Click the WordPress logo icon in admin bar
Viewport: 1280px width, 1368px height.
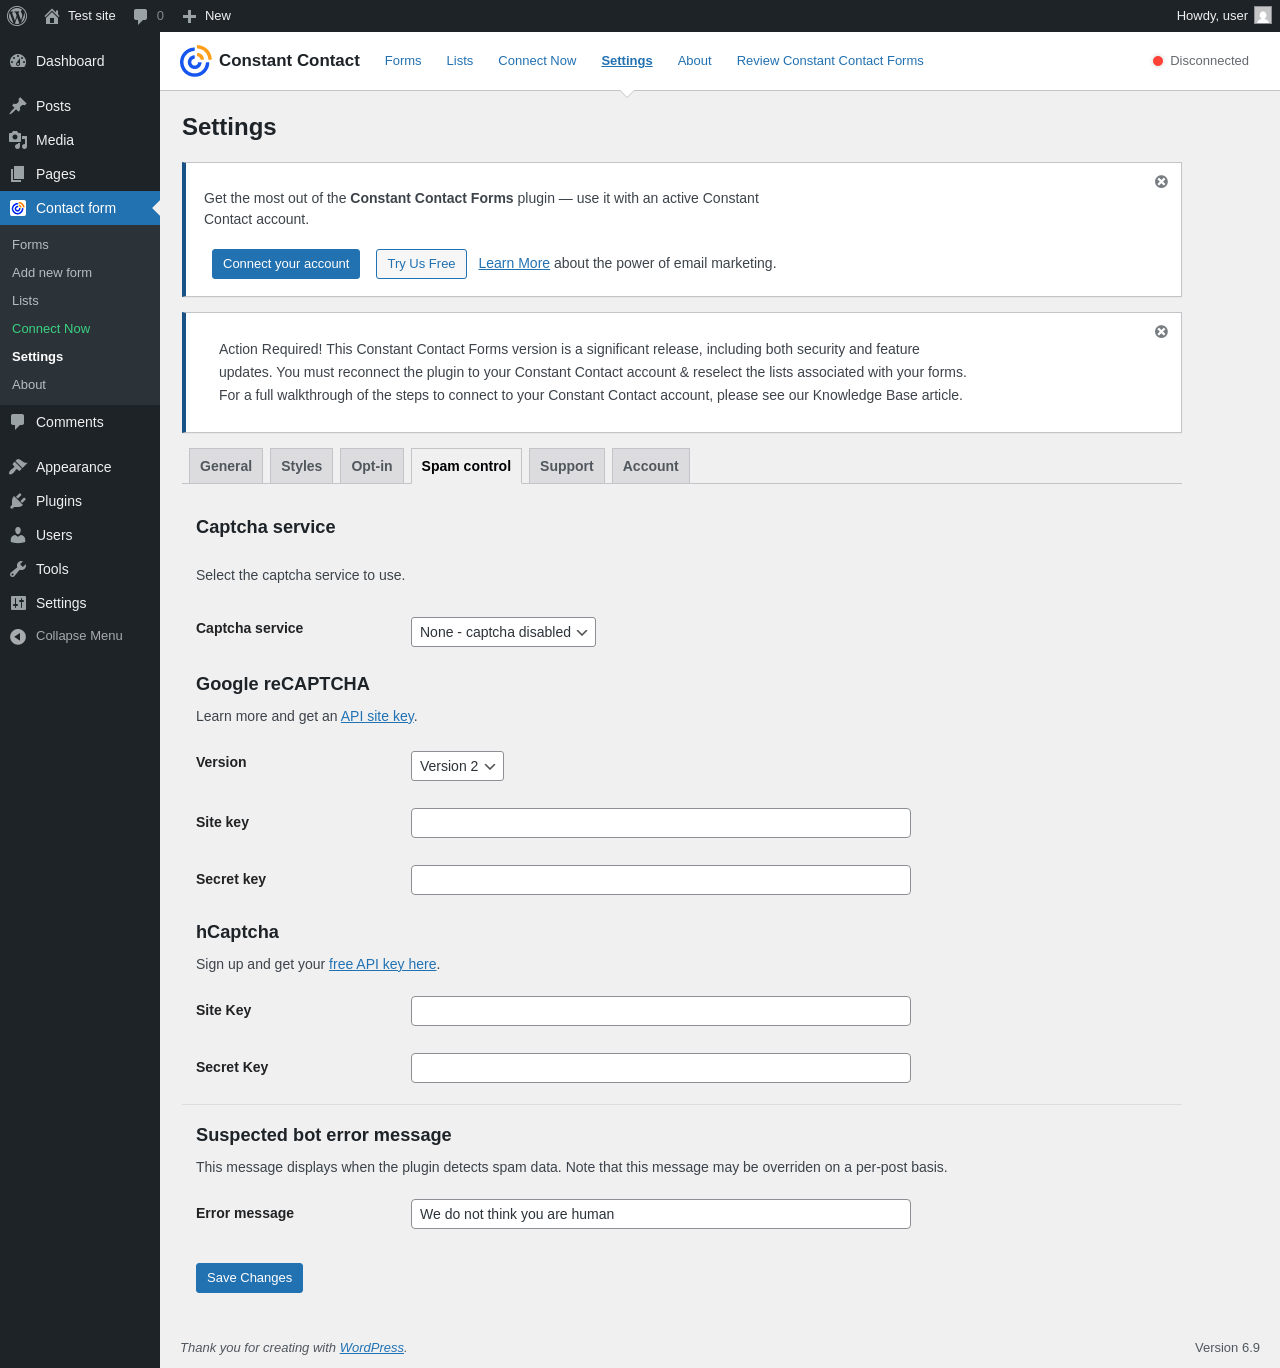(17, 16)
